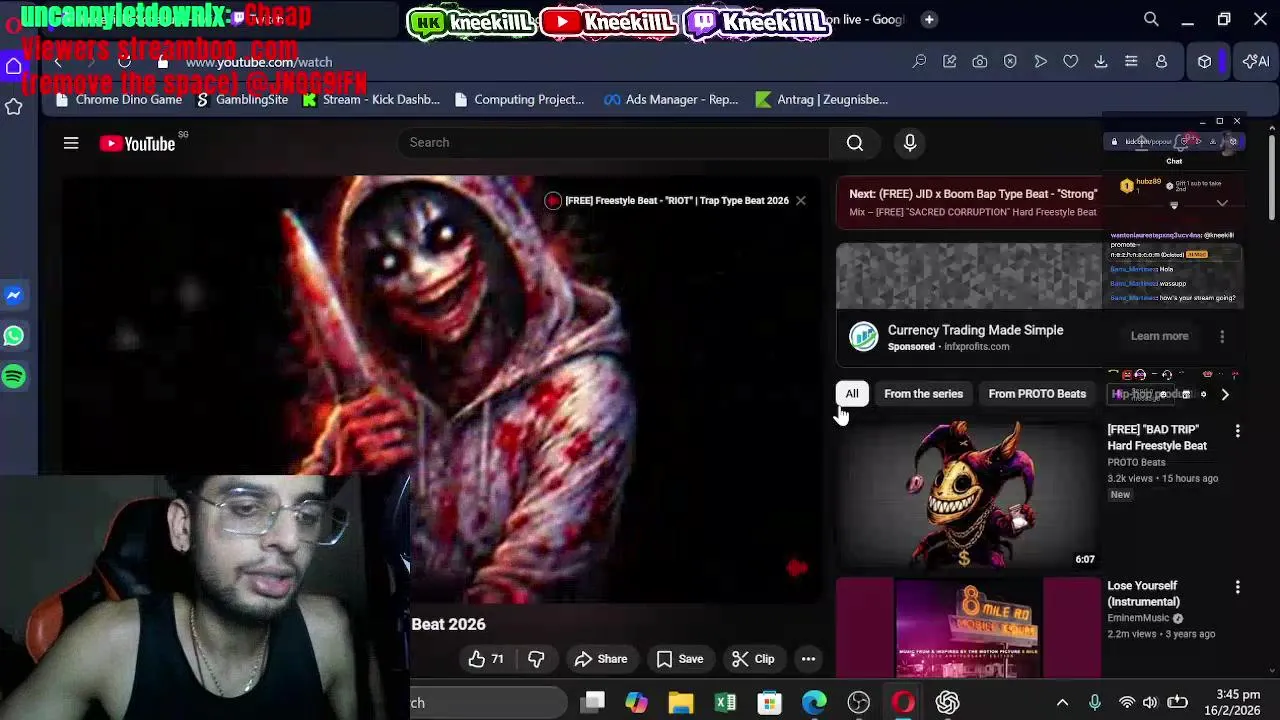
Task: Open the YouTube guide hamburger menu
Action: click(71, 143)
